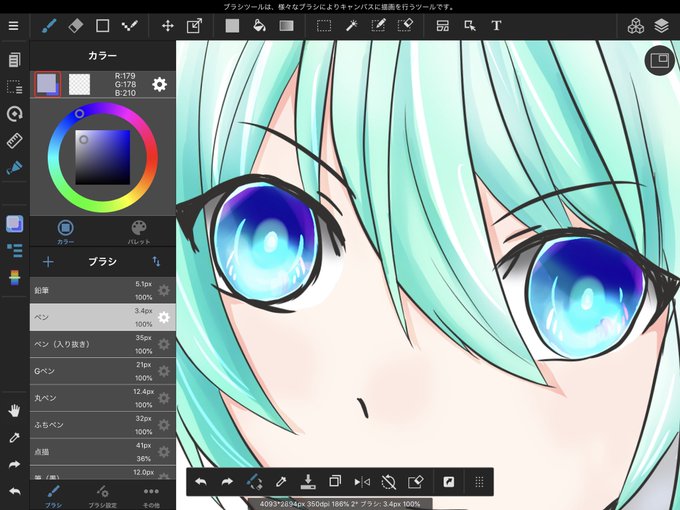Switch to the その他 bottom tab
Screen dimensions: 680x510
(x=151, y=496)
